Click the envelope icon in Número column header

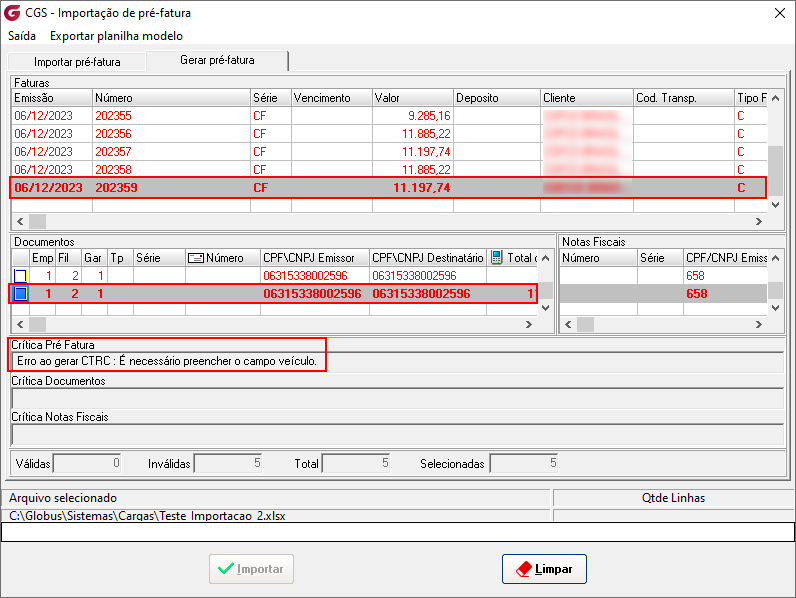click(x=195, y=258)
